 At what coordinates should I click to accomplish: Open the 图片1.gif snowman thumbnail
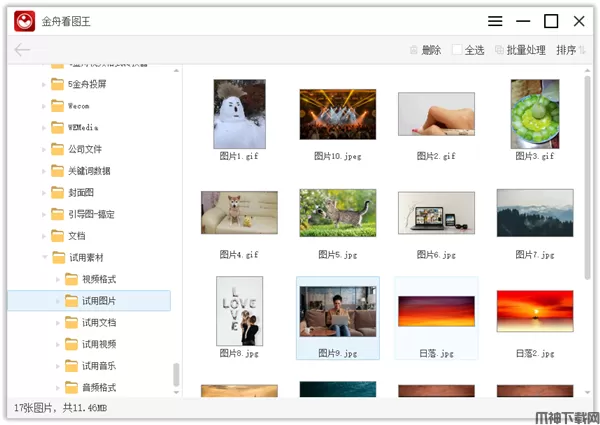pyautogui.click(x=239, y=114)
